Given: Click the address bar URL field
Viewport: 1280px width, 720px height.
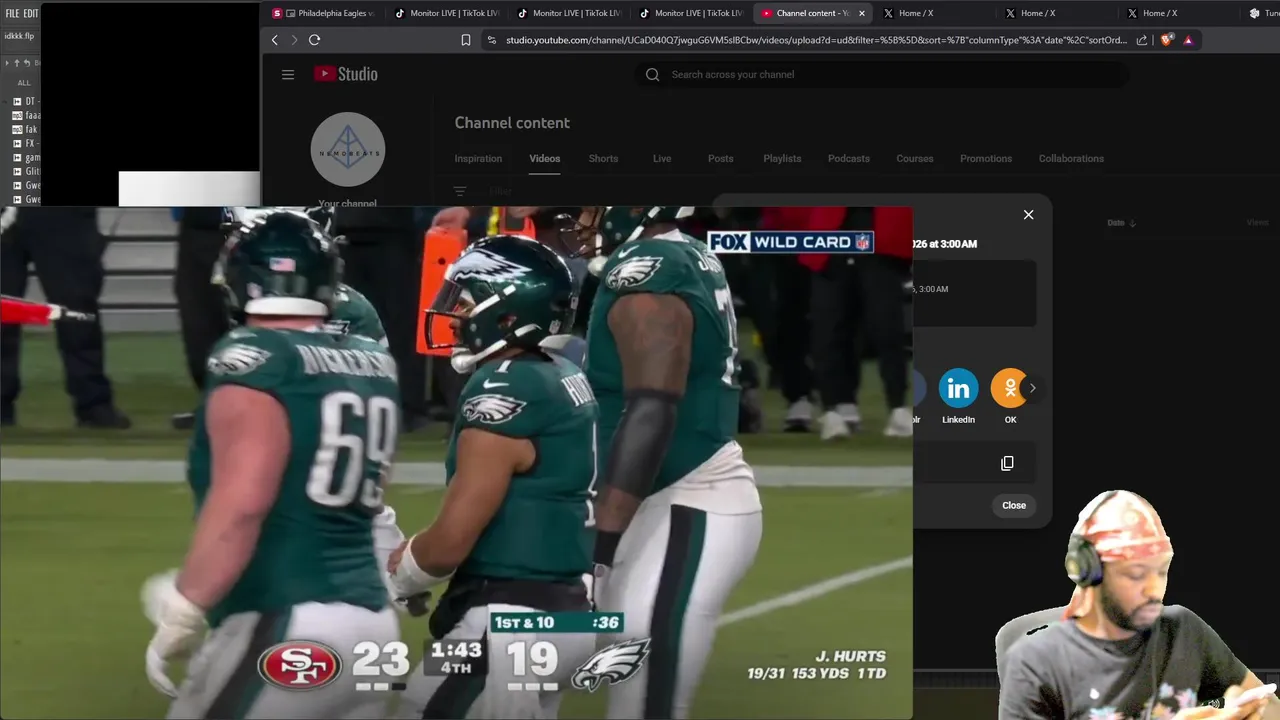Looking at the screenshot, I should 816,40.
